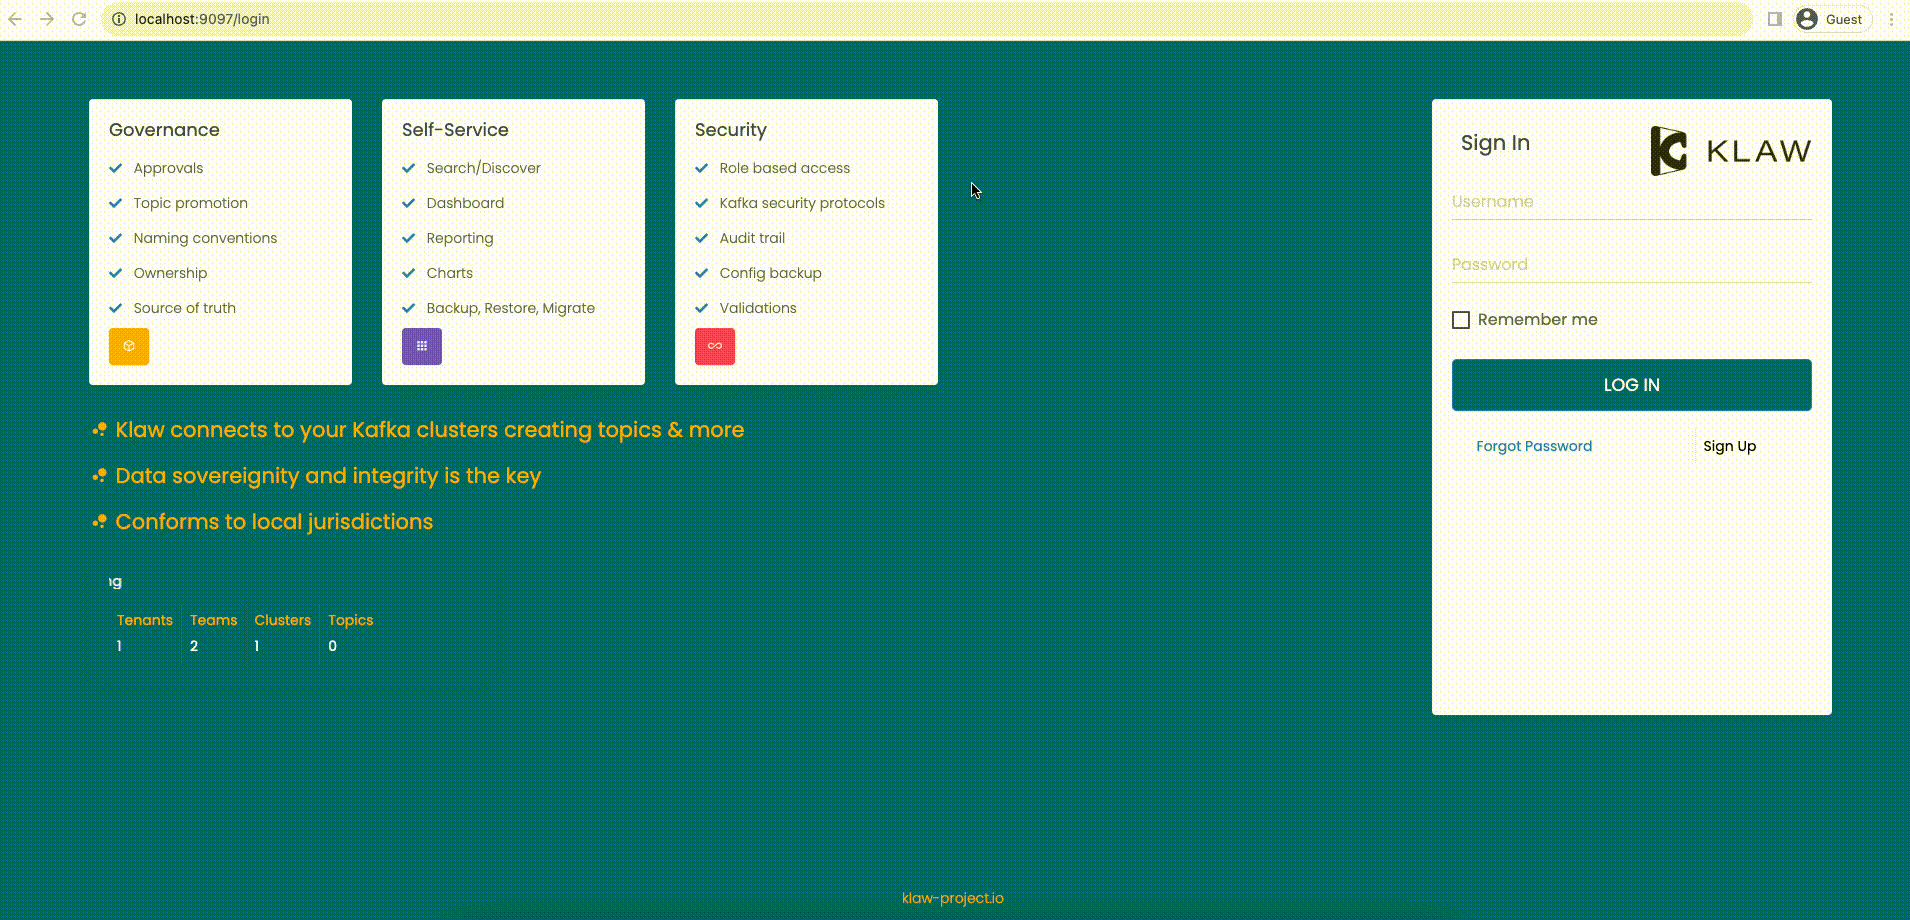Click the yellow package icon on Governance card

click(x=128, y=346)
